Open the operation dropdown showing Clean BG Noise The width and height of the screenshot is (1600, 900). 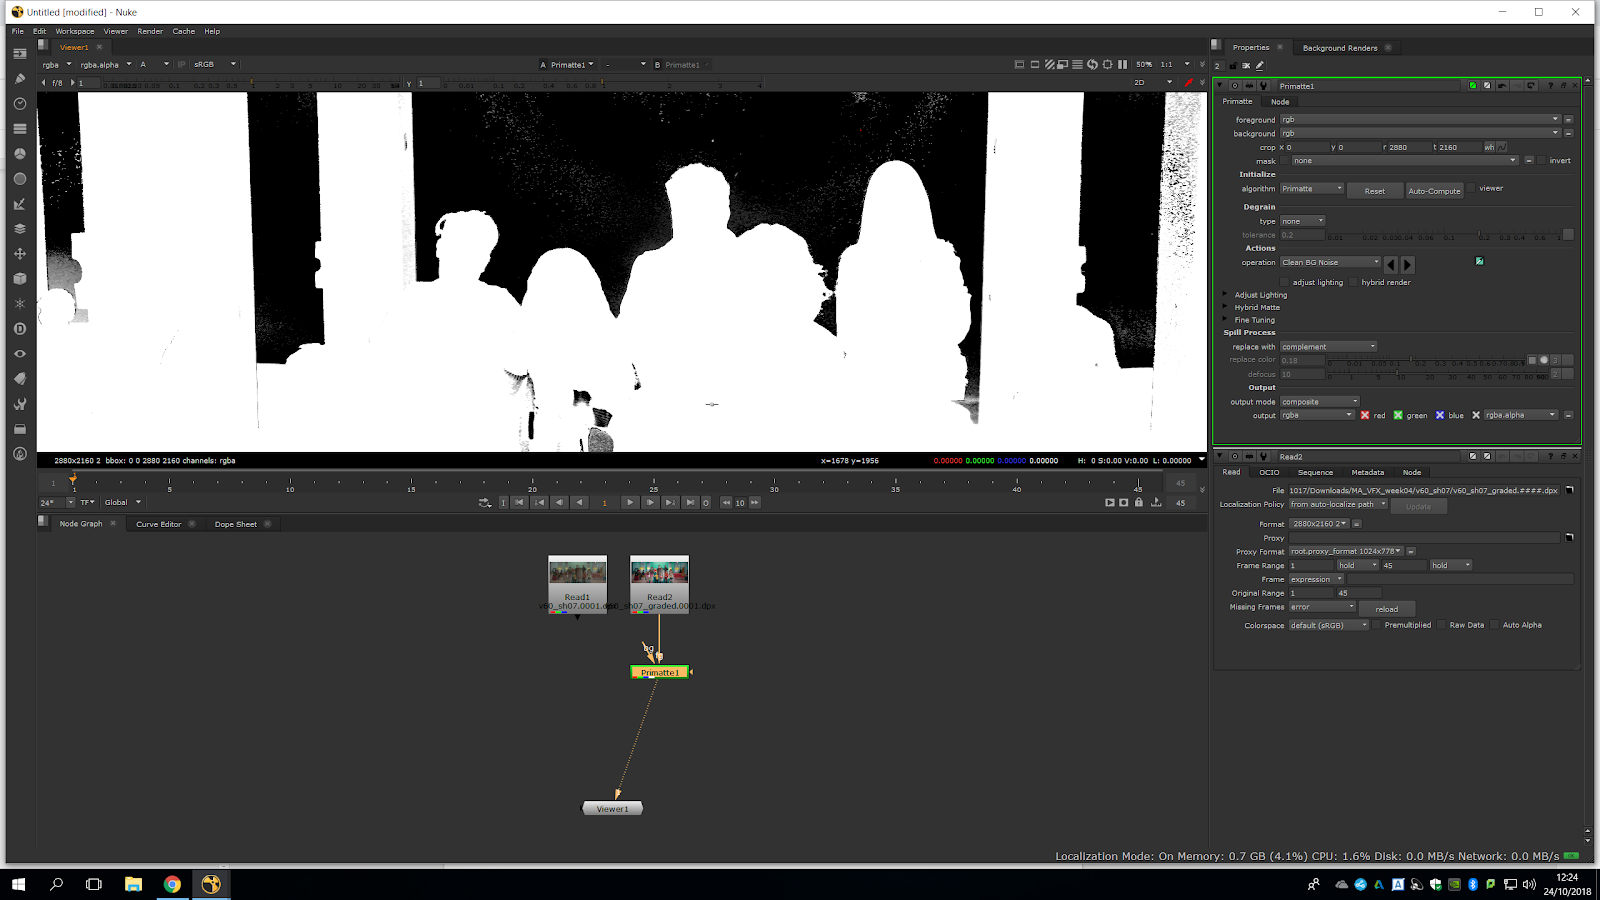click(1330, 263)
